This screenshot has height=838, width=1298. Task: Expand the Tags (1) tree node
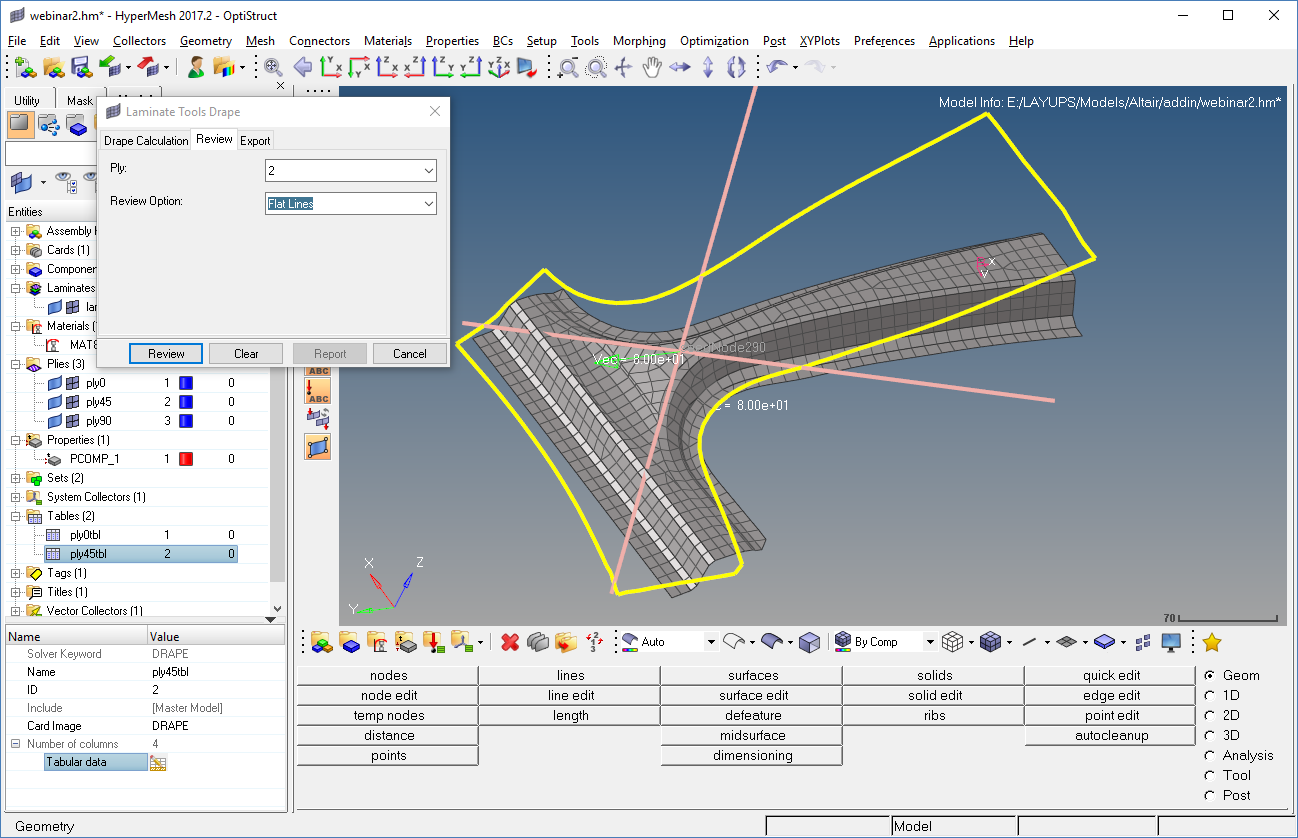(16, 573)
